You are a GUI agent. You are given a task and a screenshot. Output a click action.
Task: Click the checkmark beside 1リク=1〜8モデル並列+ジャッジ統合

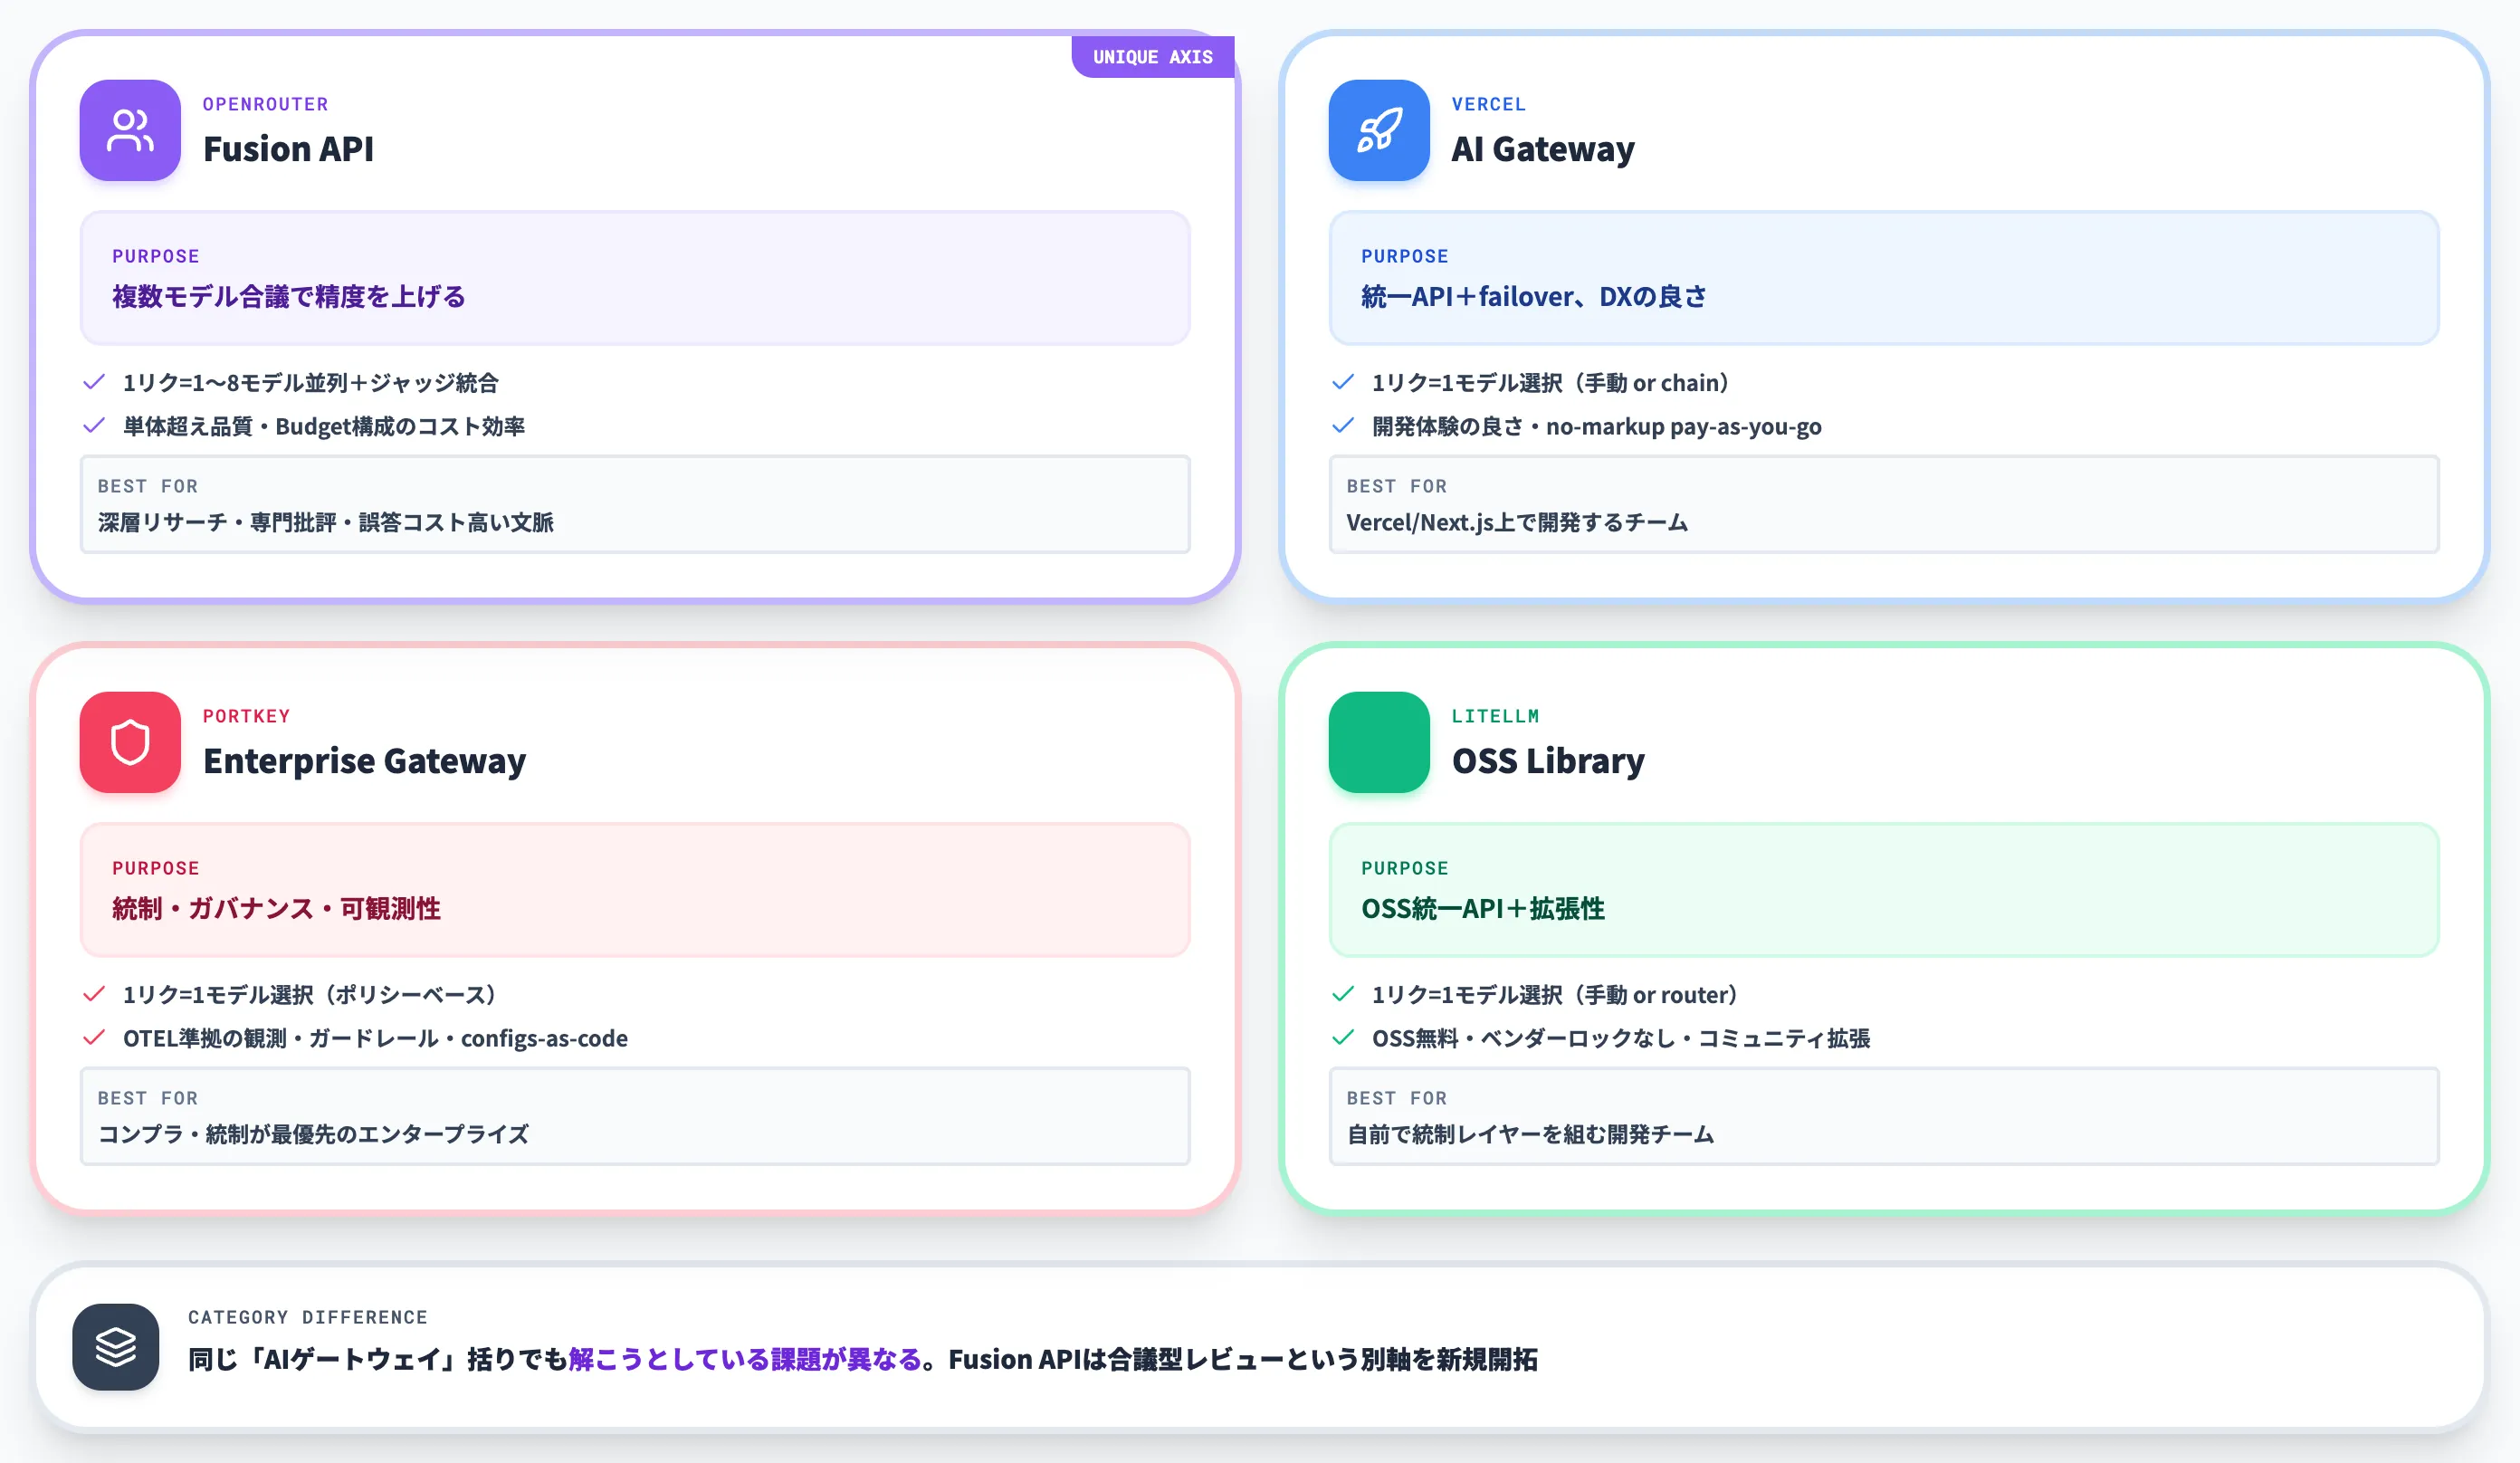tap(94, 382)
